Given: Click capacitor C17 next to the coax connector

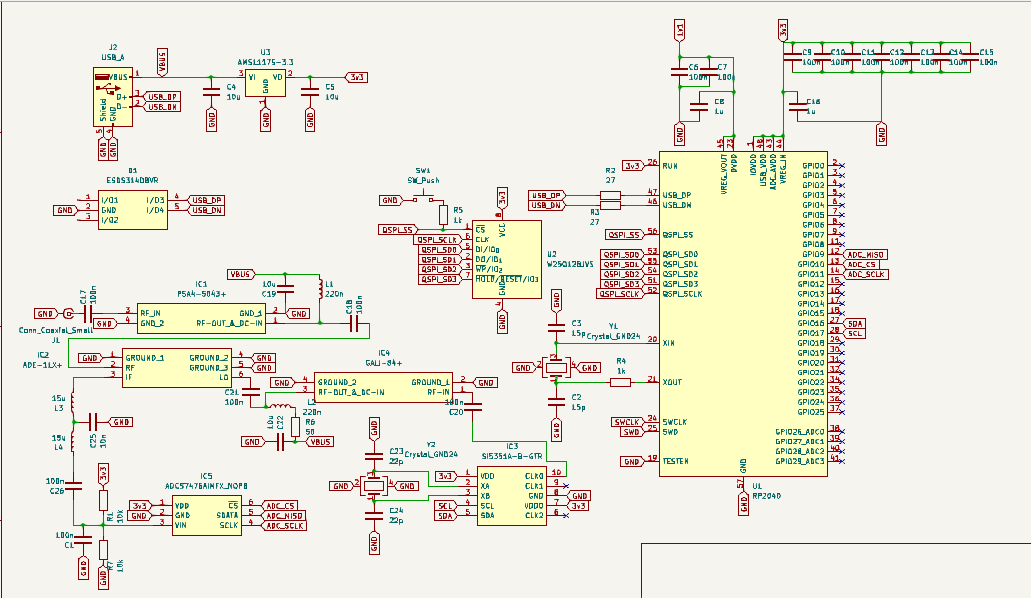Looking at the screenshot, I should pyautogui.click(x=87, y=314).
